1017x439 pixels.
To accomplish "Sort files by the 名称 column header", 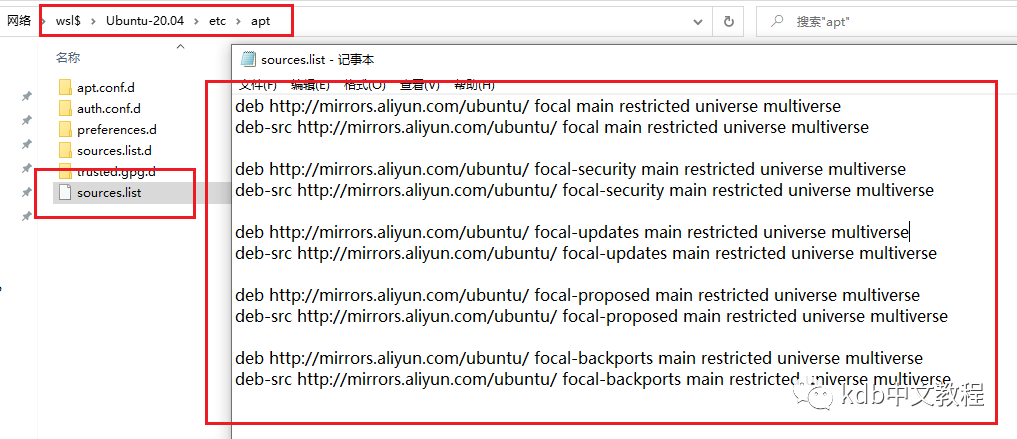I will (x=67, y=58).
